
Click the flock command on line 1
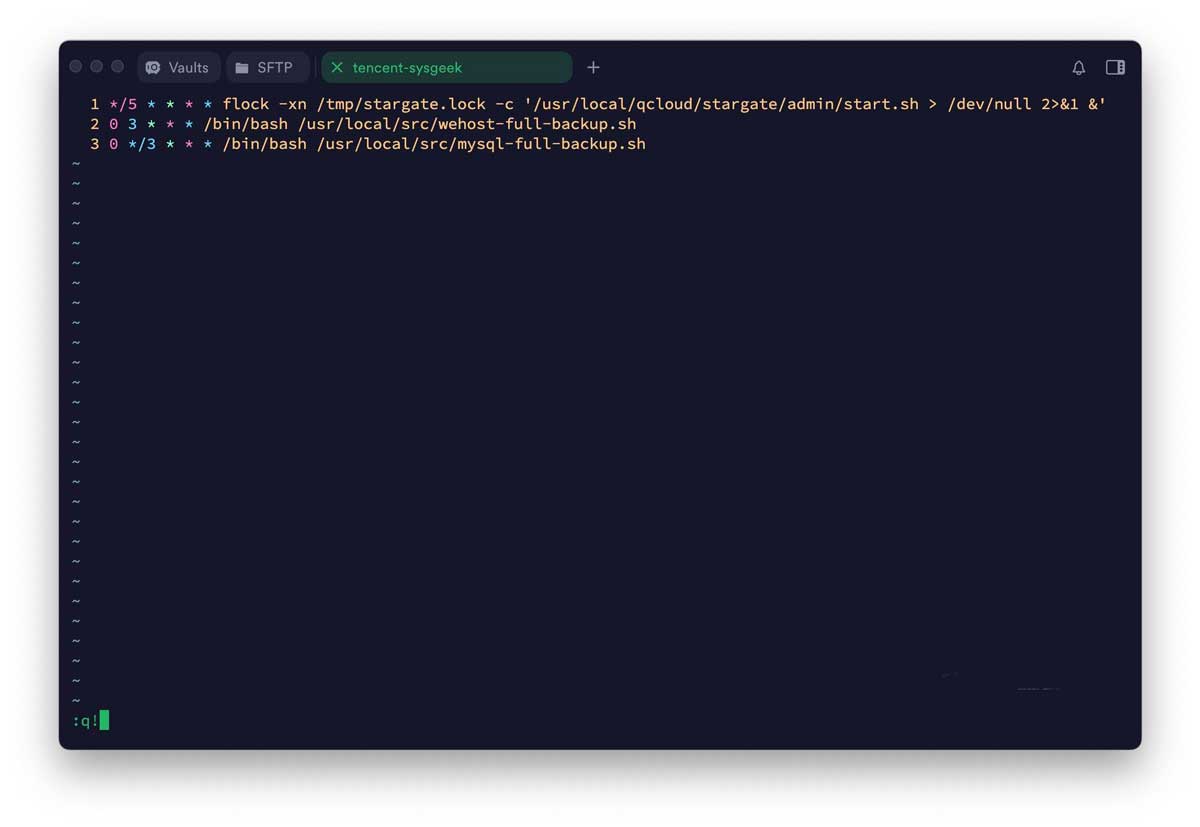[x=245, y=103]
